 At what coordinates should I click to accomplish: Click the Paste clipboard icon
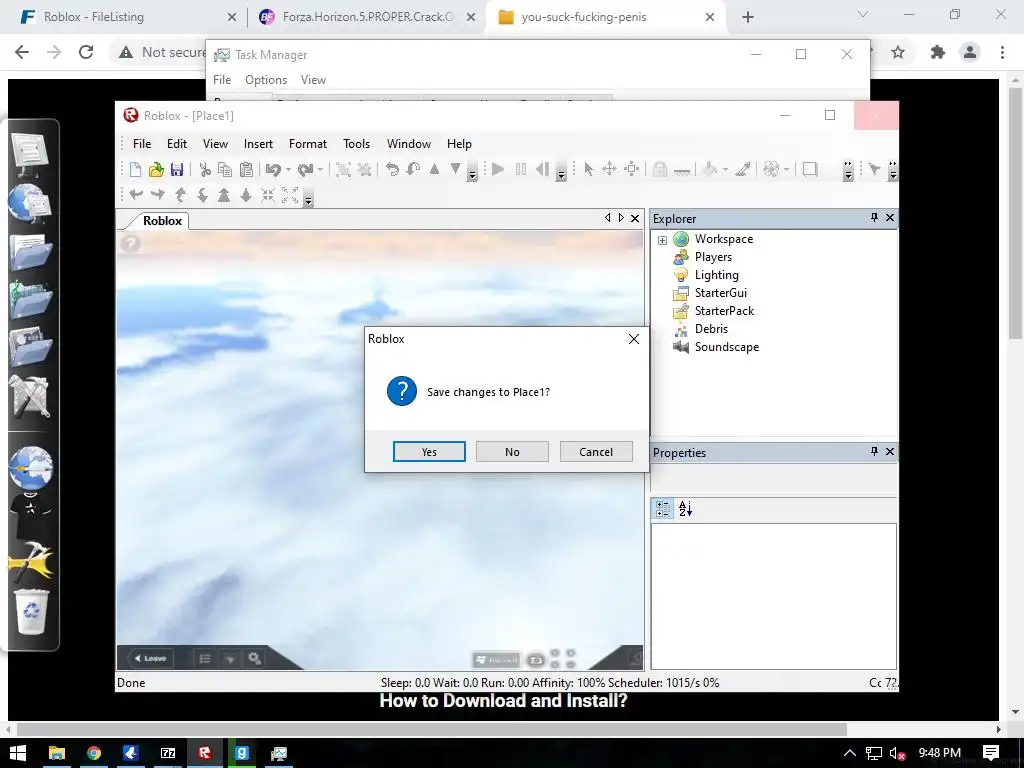coord(246,170)
